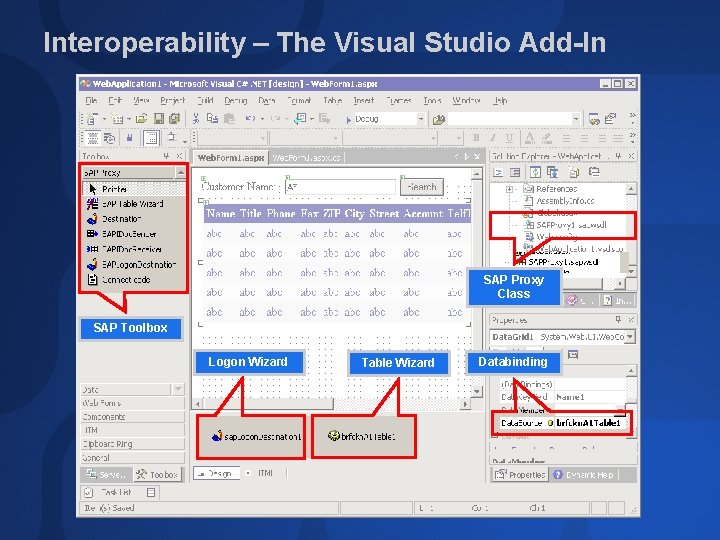Open the Web Forms toolbox section

click(132, 403)
